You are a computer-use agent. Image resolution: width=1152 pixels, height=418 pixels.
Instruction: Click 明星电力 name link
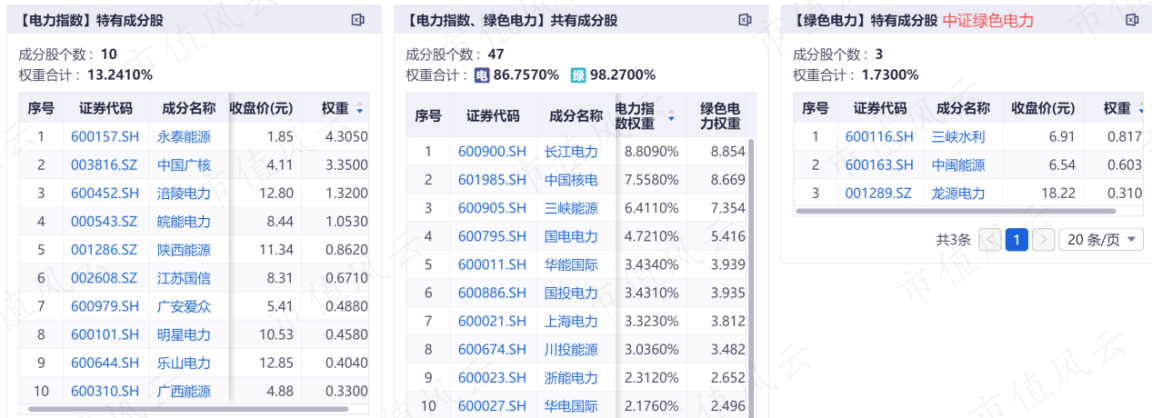[x=184, y=335]
